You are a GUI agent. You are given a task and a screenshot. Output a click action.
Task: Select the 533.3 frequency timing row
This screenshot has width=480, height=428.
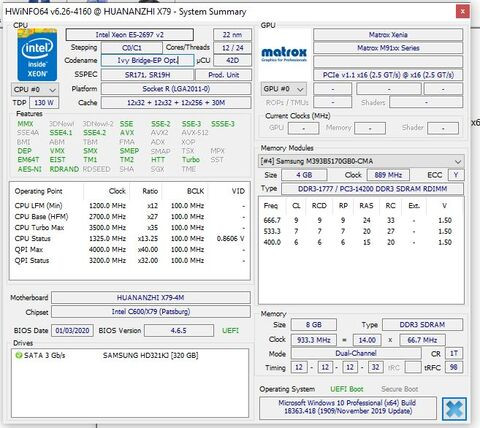click(x=361, y=231)
